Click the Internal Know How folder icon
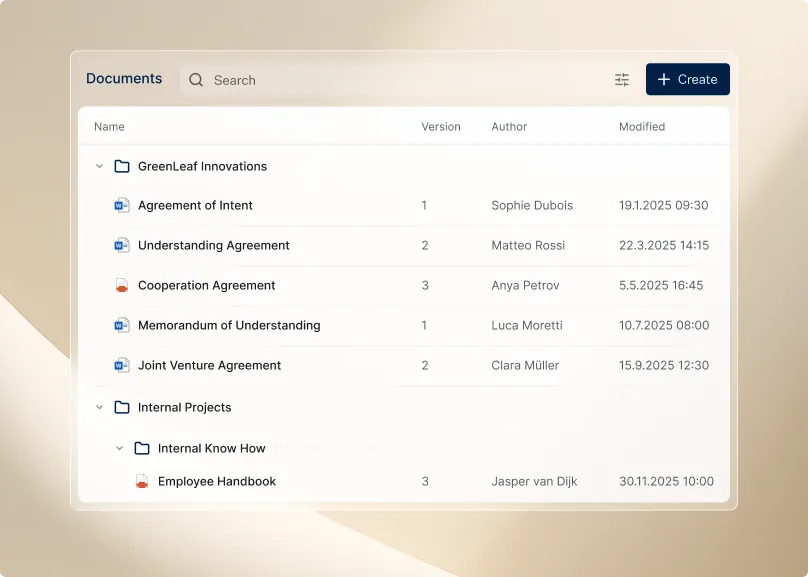808x577 pixels. coord(142,448)
